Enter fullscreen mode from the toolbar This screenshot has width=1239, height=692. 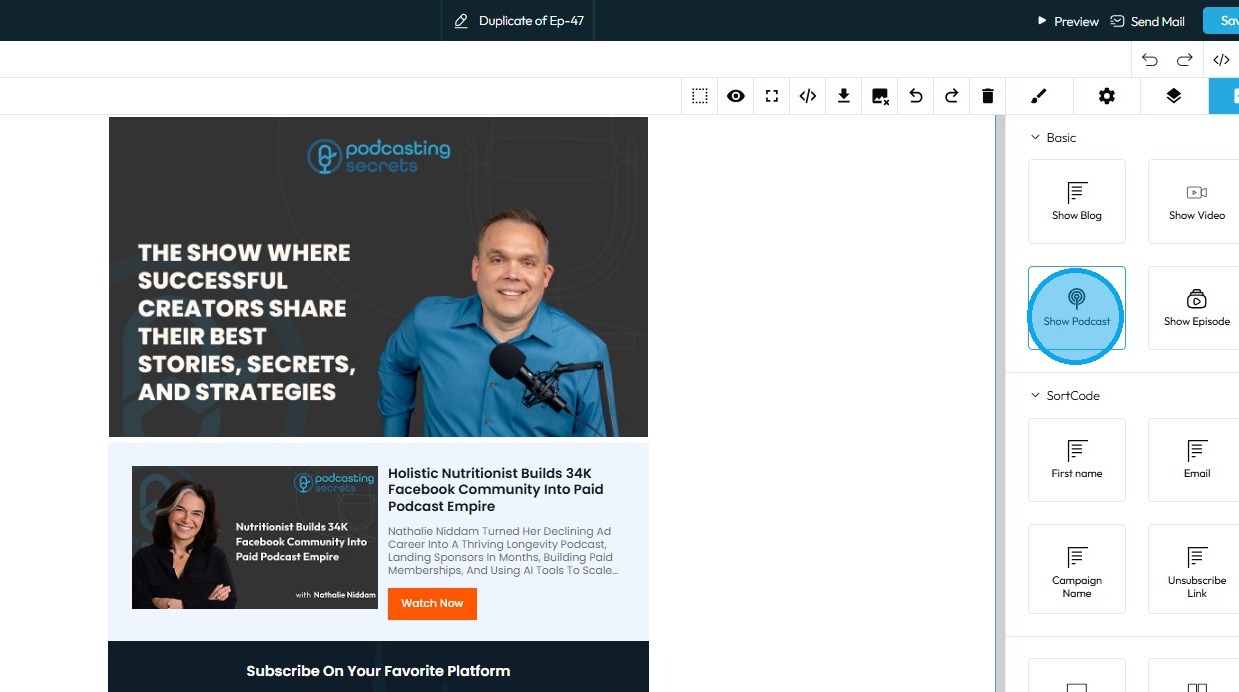tap(772, 96)
